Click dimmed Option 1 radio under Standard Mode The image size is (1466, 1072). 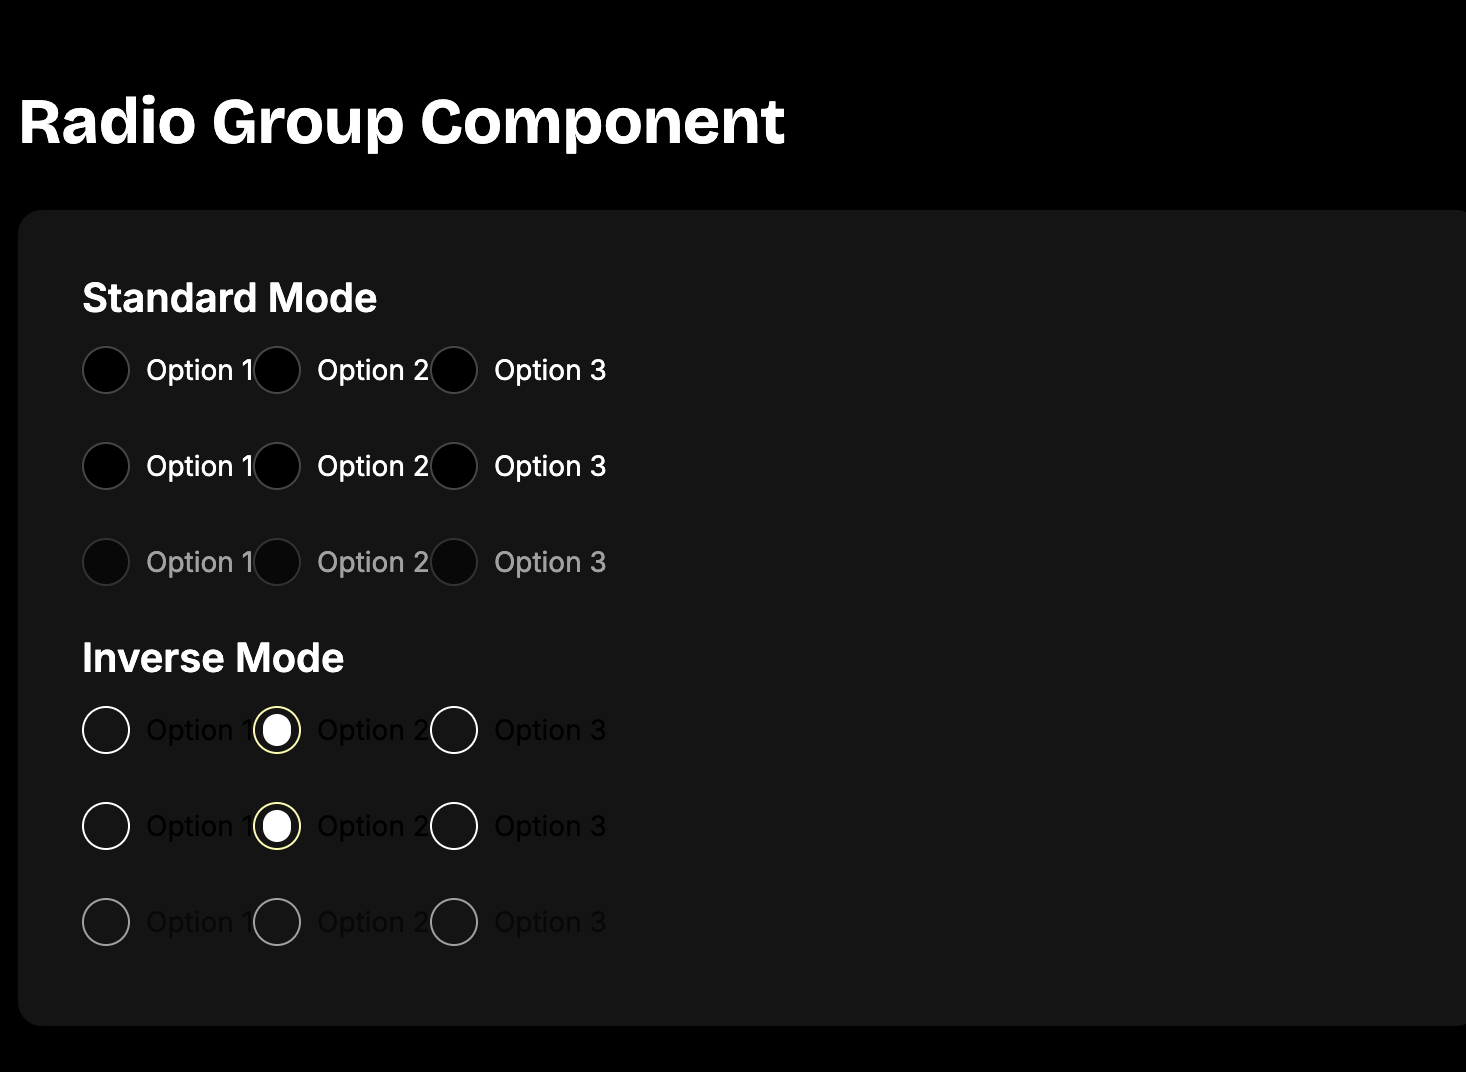(106, 562)
